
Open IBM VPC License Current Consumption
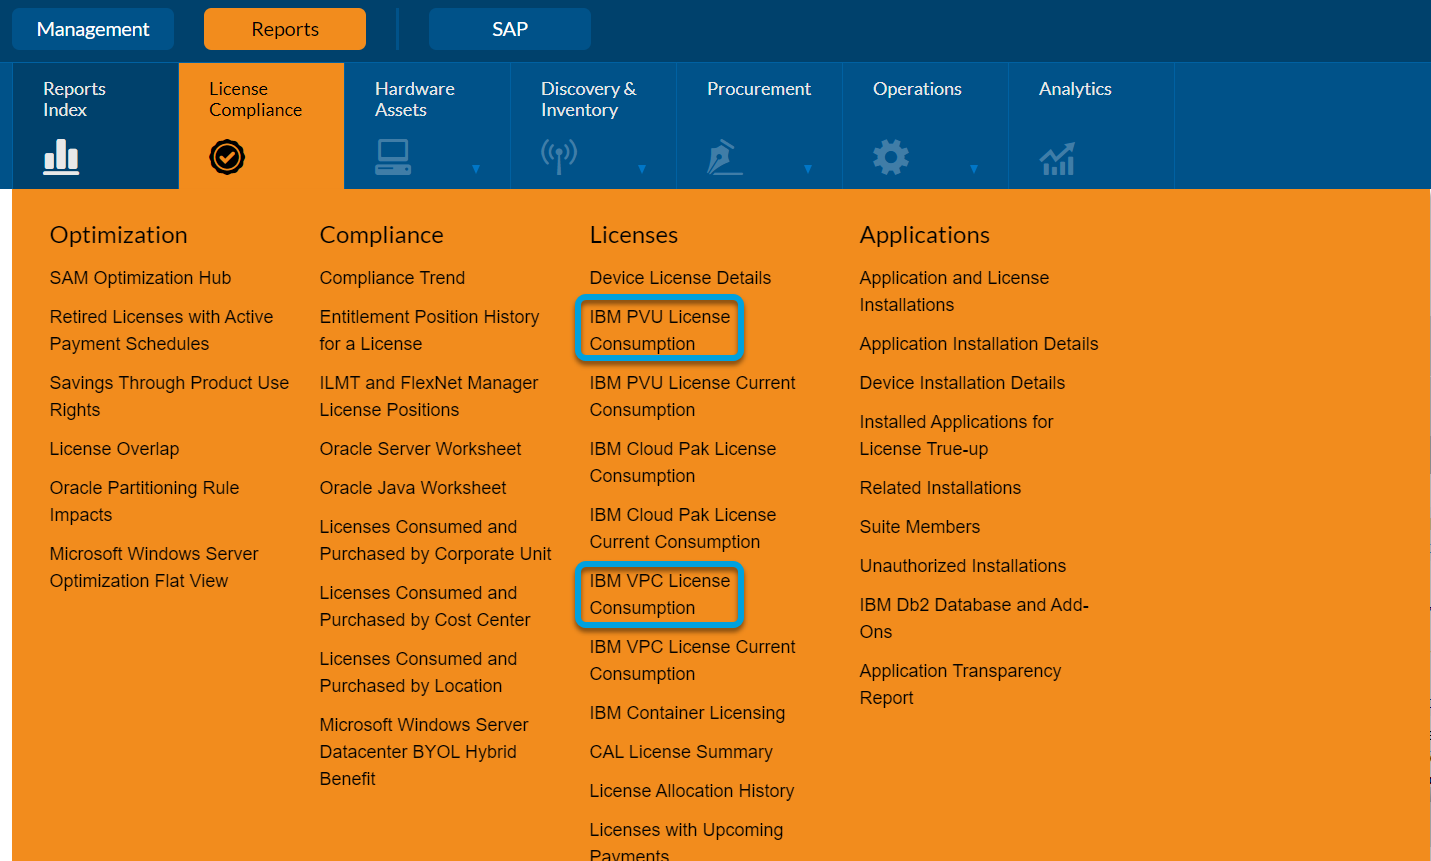[x=692, y=660]
